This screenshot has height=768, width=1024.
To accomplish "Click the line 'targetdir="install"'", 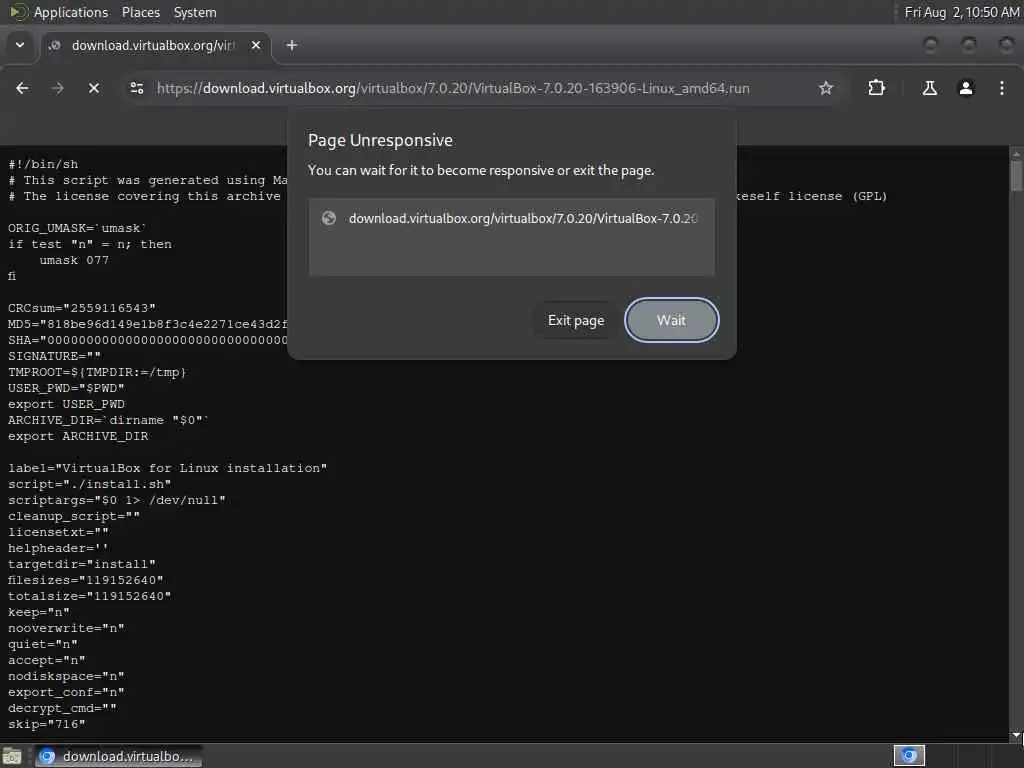I will [82, 564].
